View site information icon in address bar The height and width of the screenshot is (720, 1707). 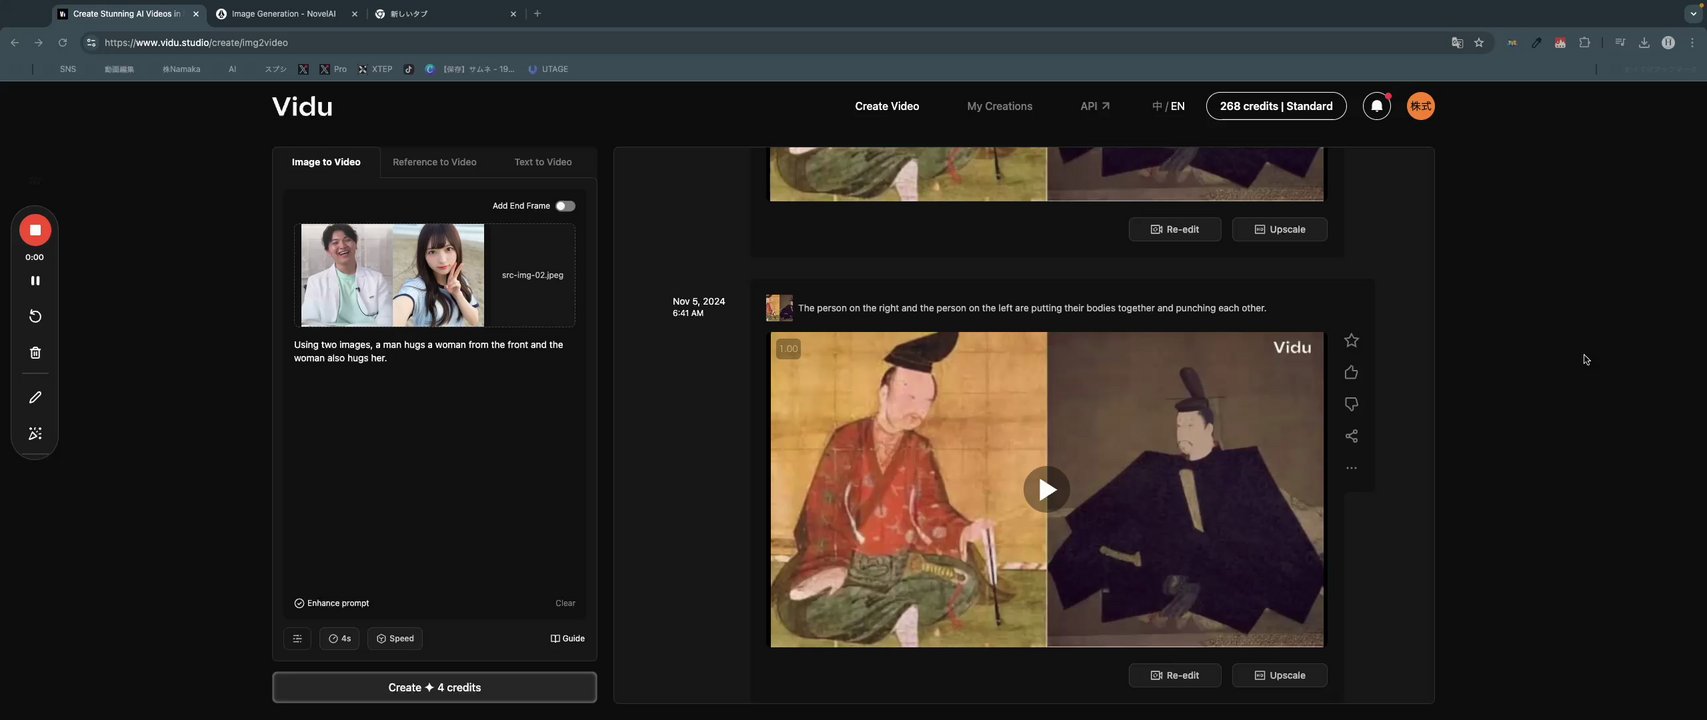coord(91,43)
